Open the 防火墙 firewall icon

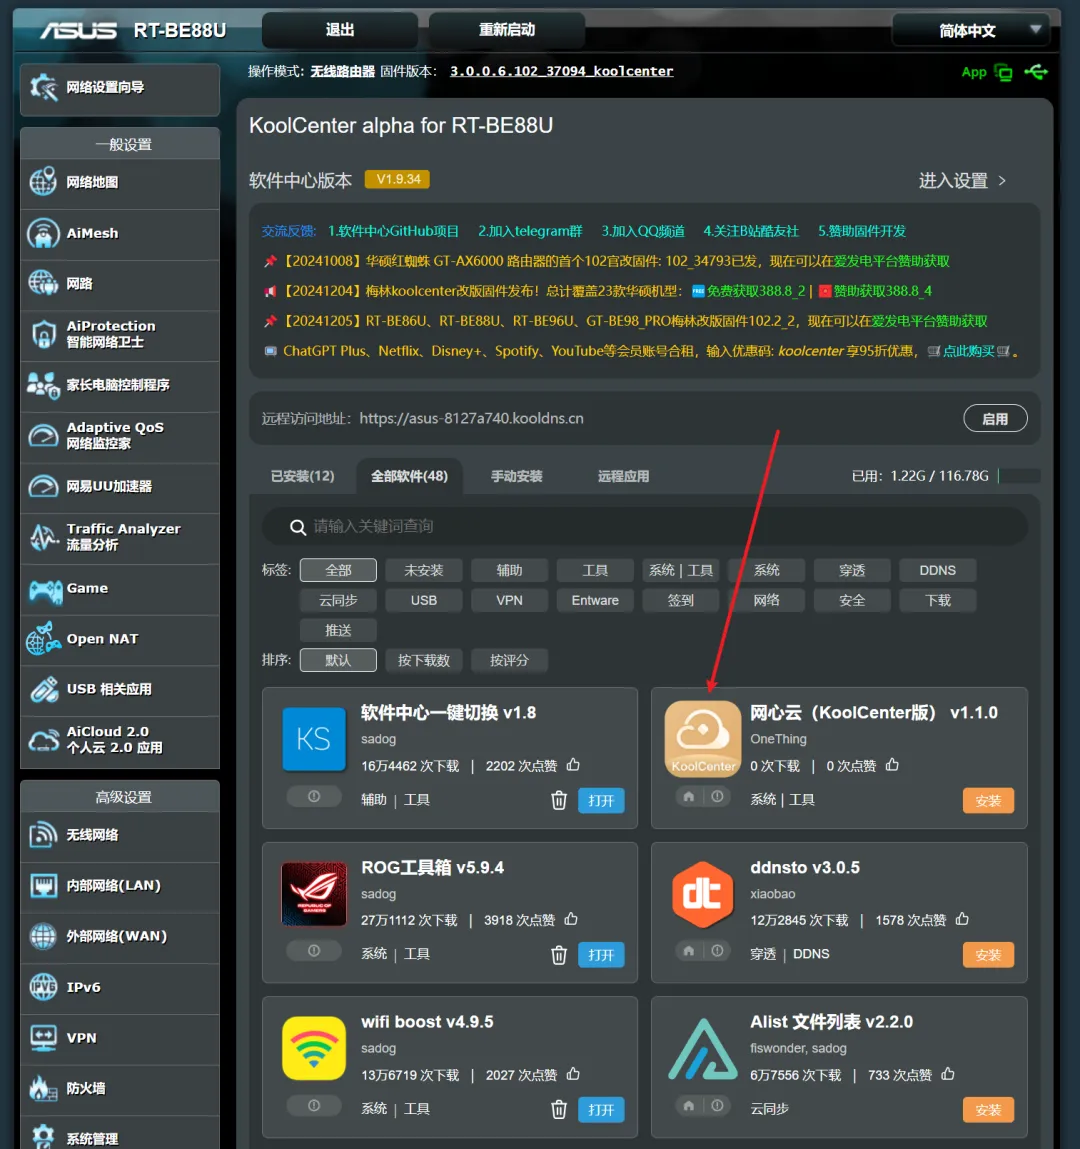click(x=43, y=1088)
